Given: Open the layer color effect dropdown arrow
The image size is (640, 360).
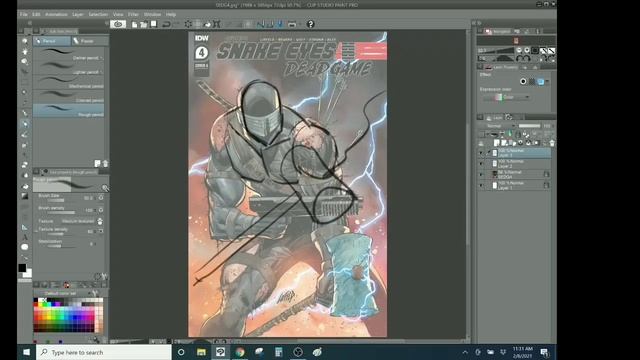Looking at the screenshot, I should pyautogui.click(x=547, y=82).
